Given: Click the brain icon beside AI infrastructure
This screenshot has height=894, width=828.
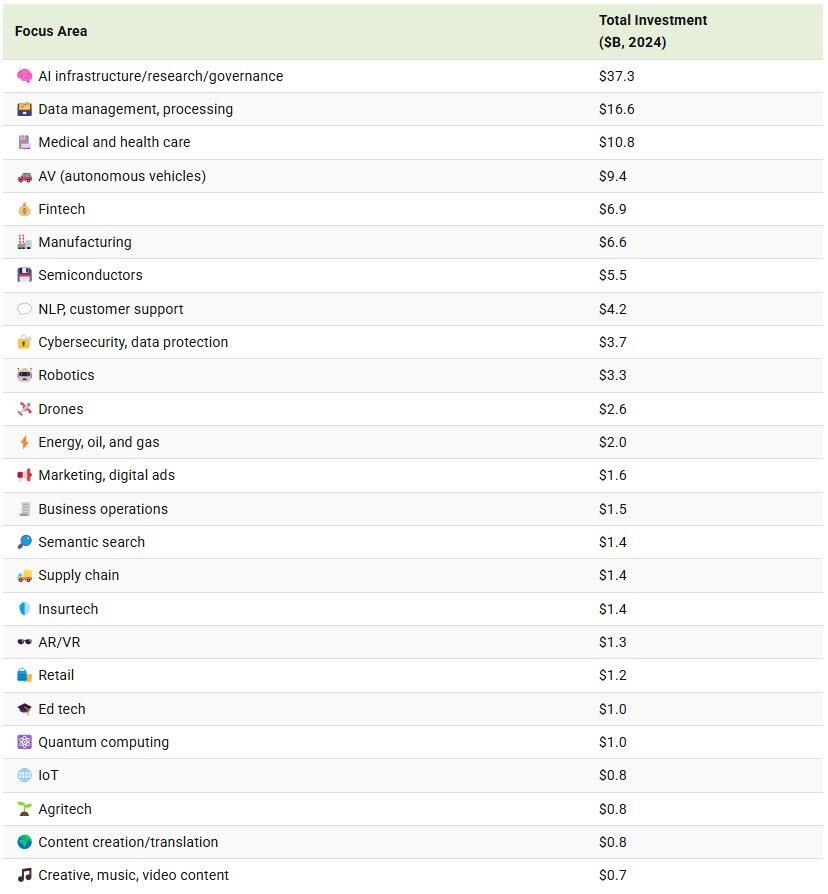Looking at the screenshot, I should (x=24, y=76).
